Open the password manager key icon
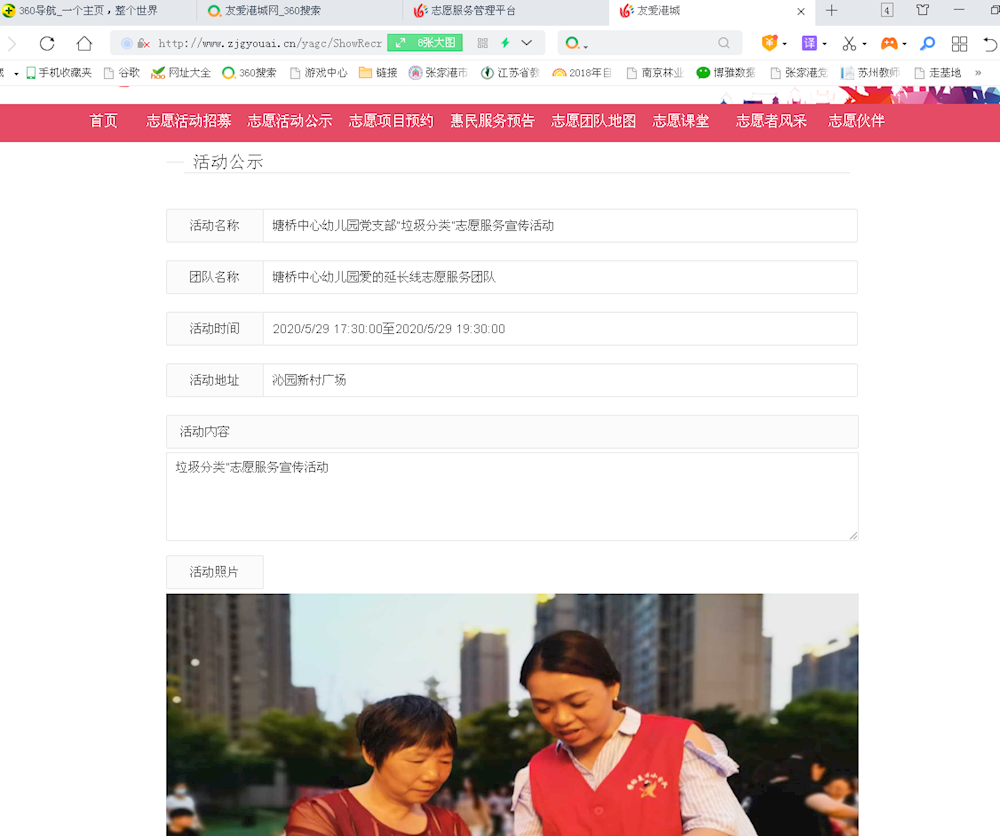This screenshot has width=1000, height=836. point(926,44)
